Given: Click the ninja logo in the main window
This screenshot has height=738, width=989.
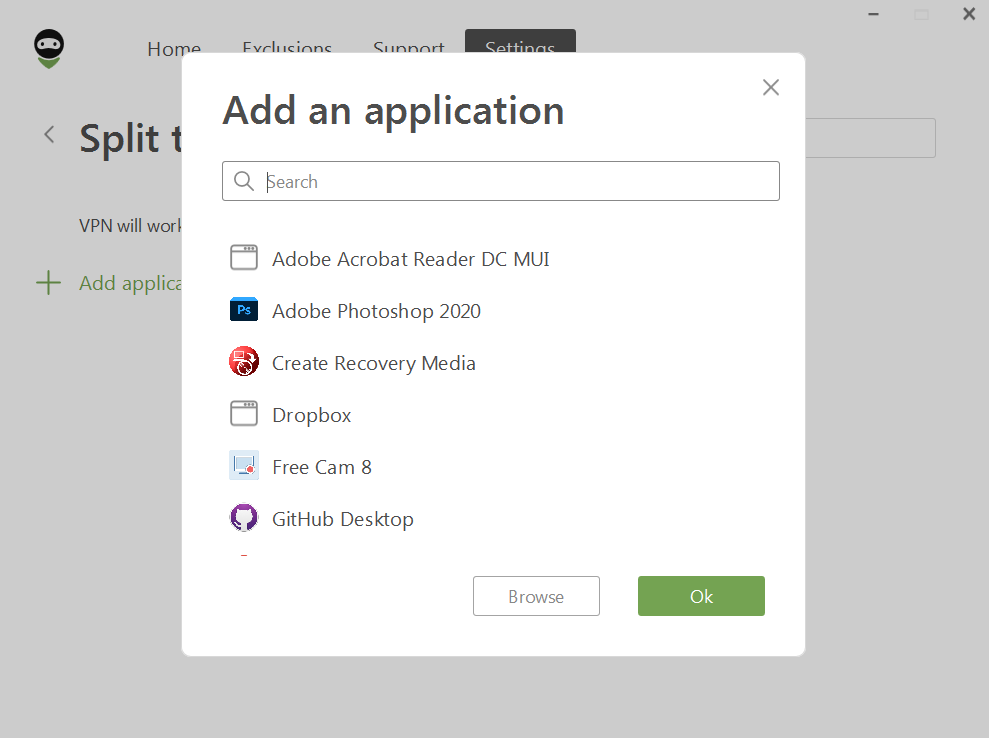Looking at the screenshot, I should 49,49.
